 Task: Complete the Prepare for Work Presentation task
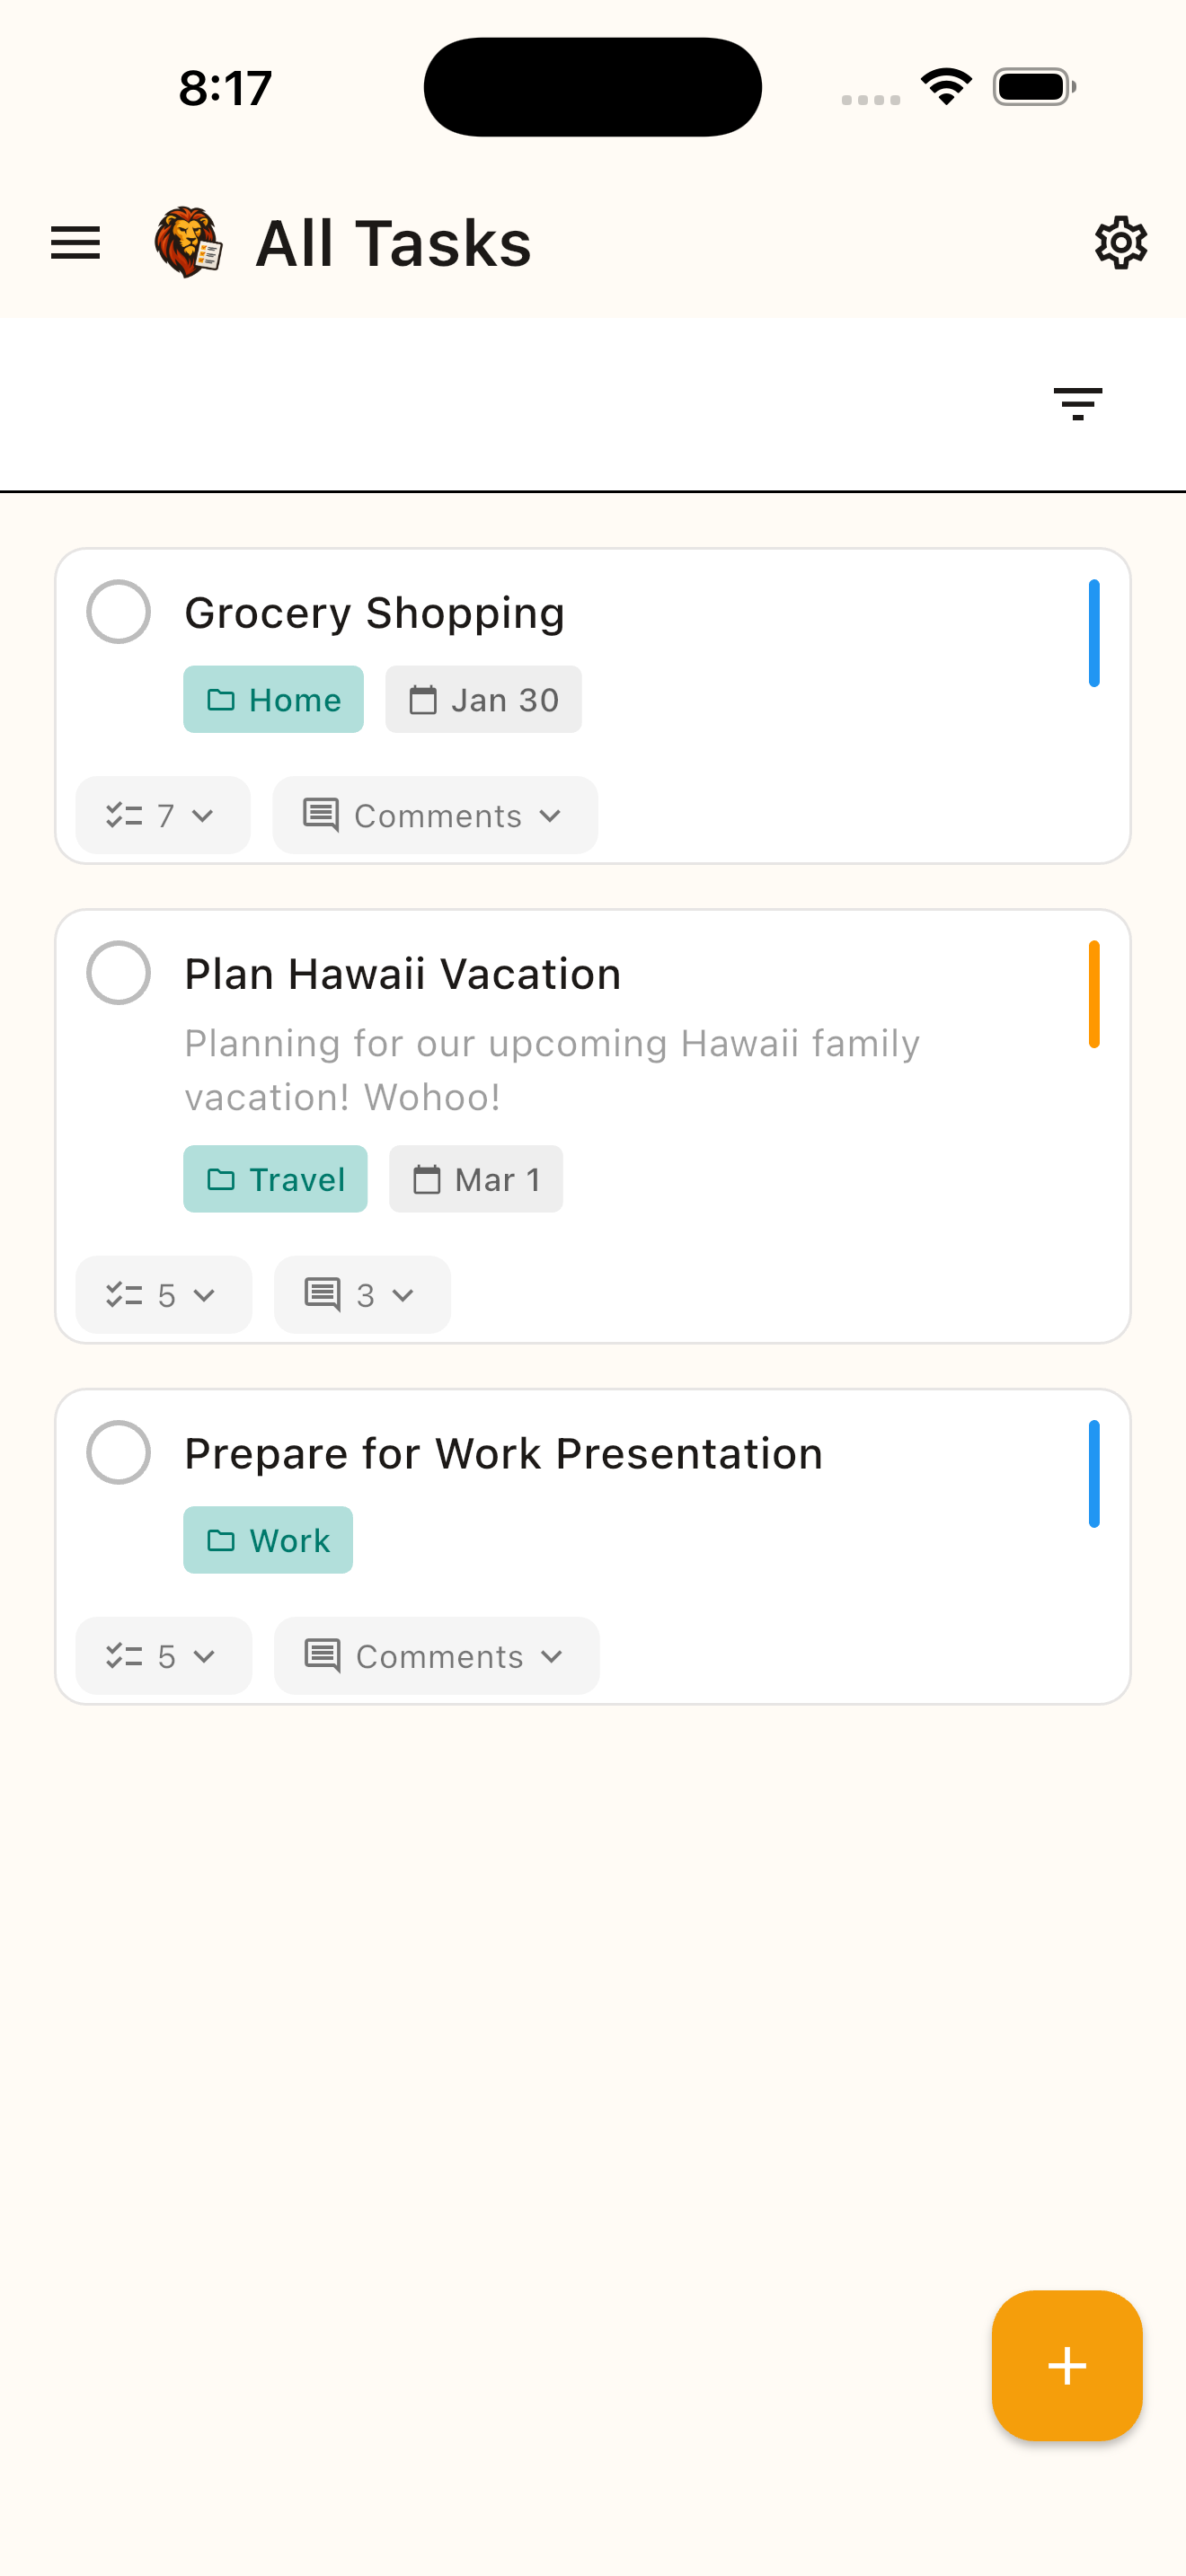[x=118, y=1452]
